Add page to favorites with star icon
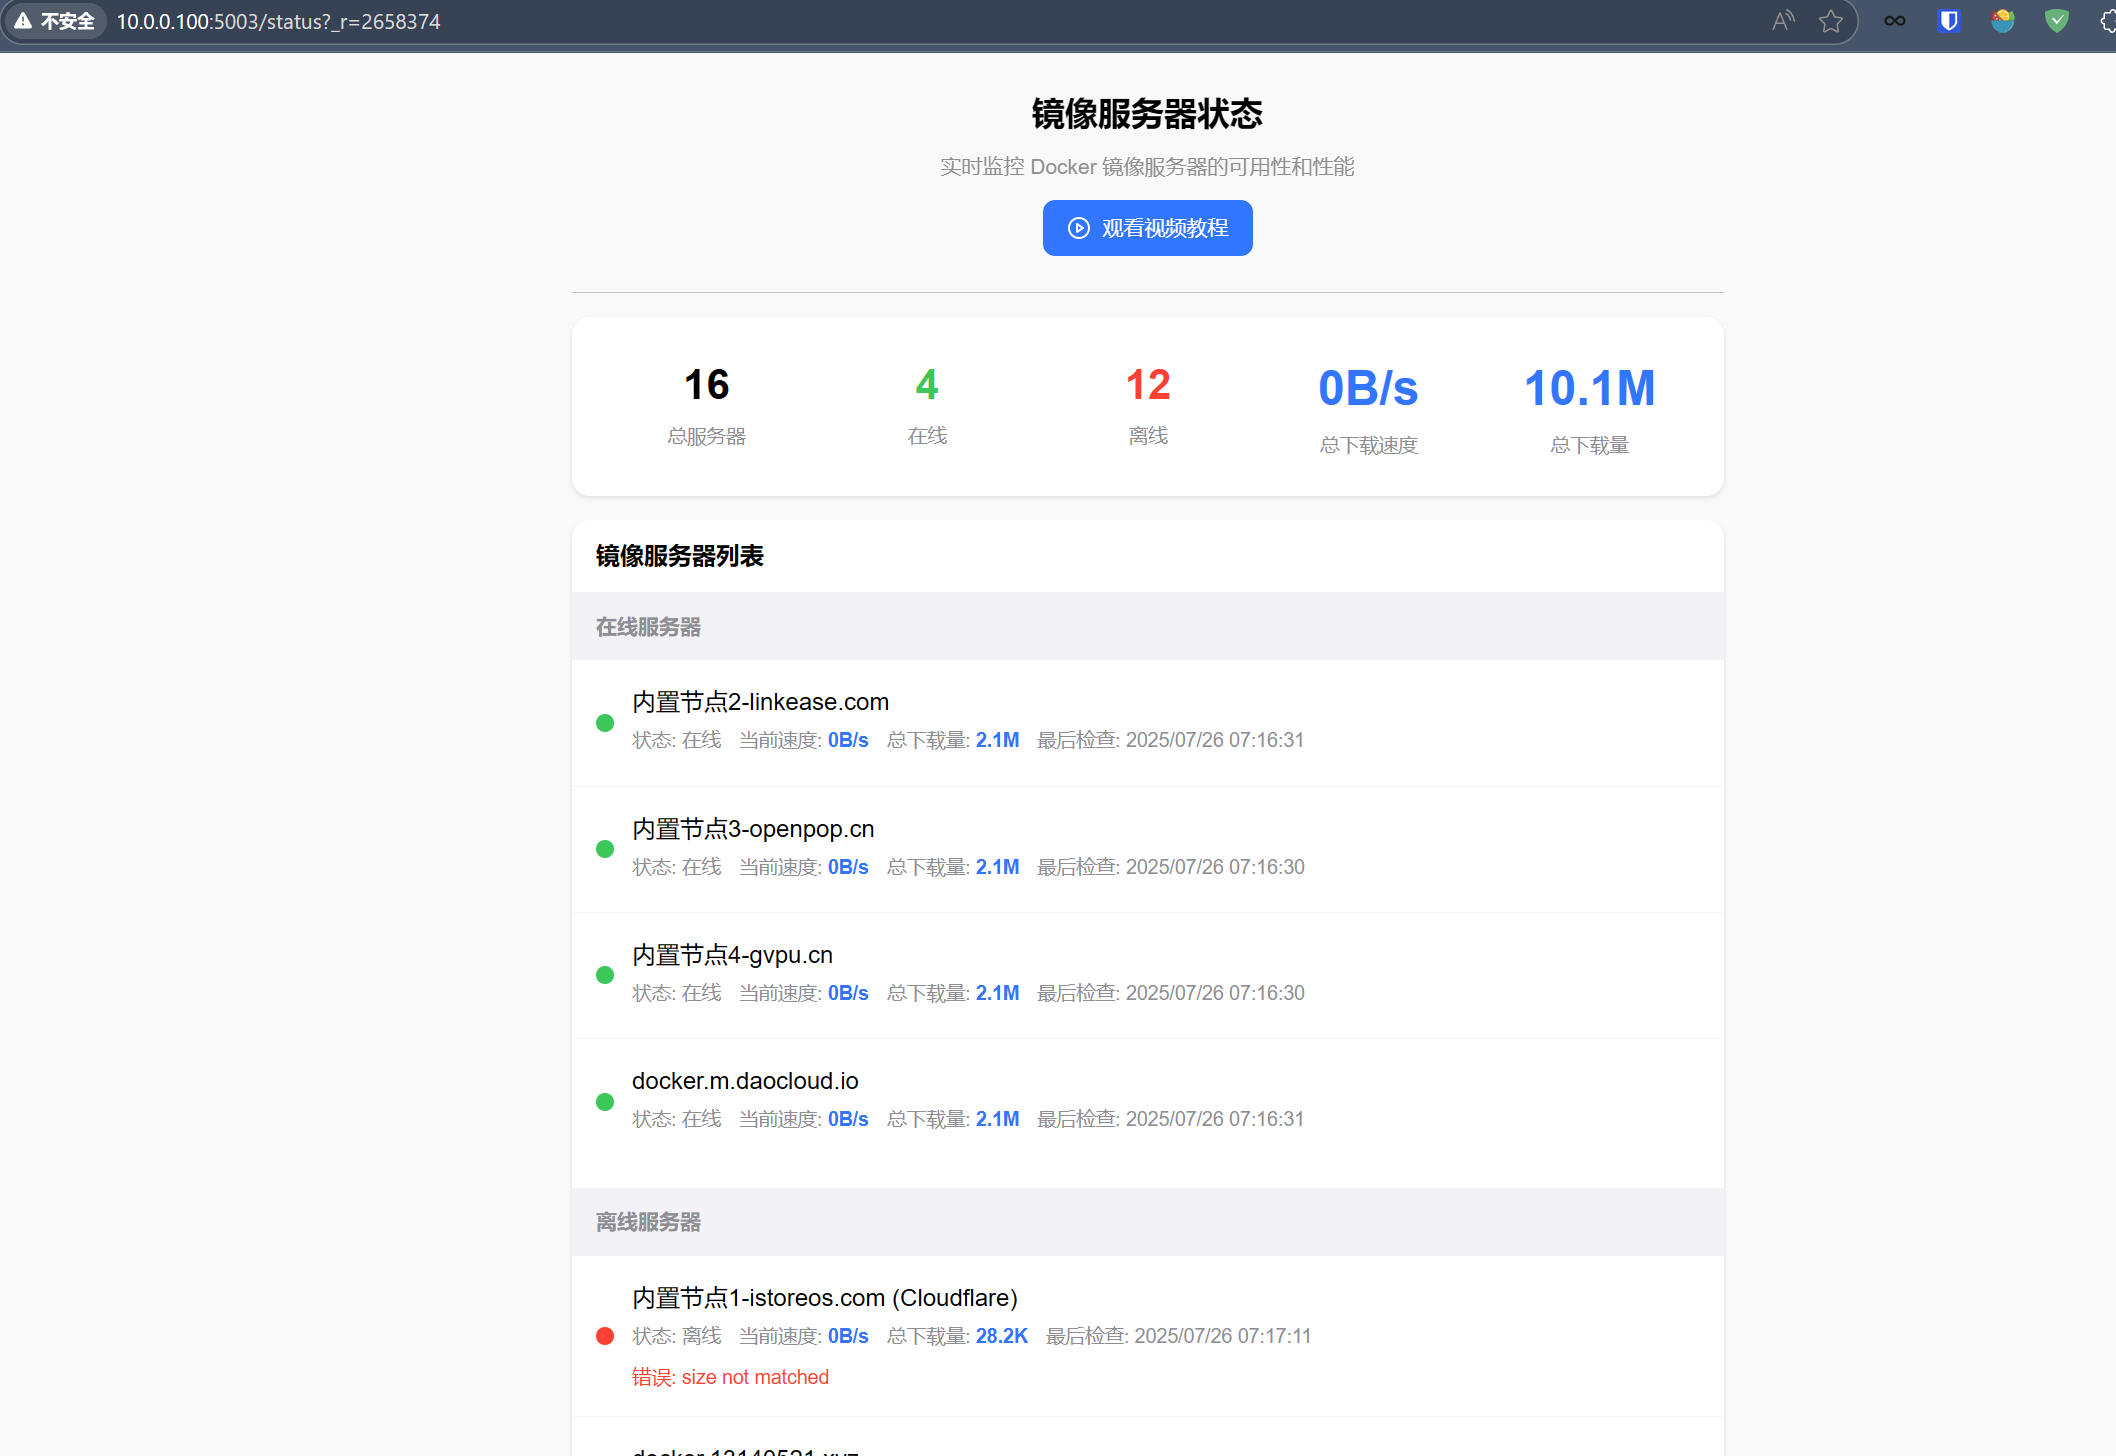Screen dimensions: 2116x1456 [1831, 21]
